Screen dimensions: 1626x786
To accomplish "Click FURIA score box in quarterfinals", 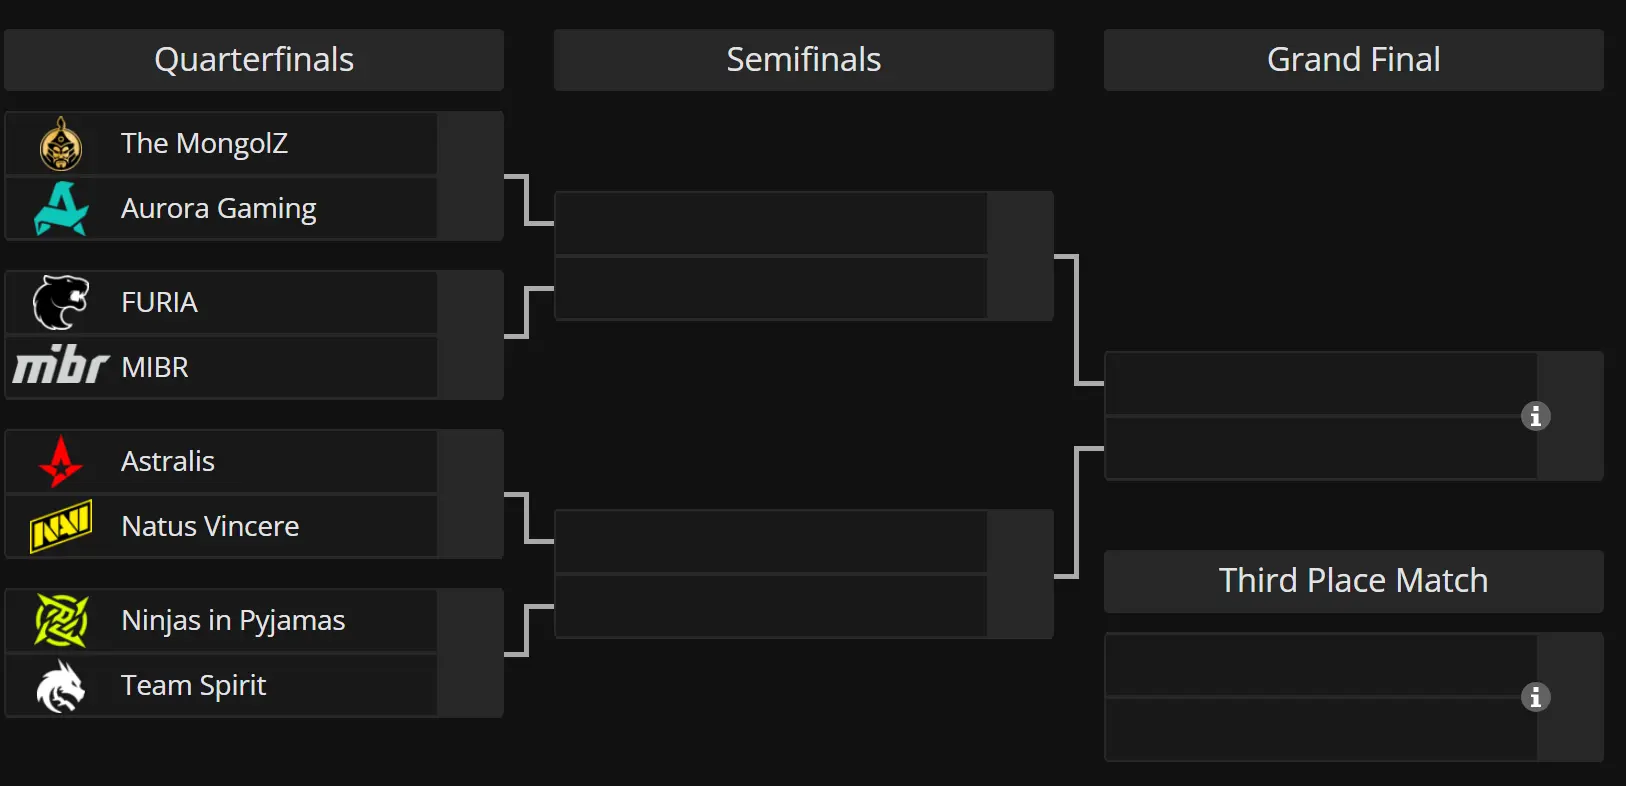I will 470,303.
